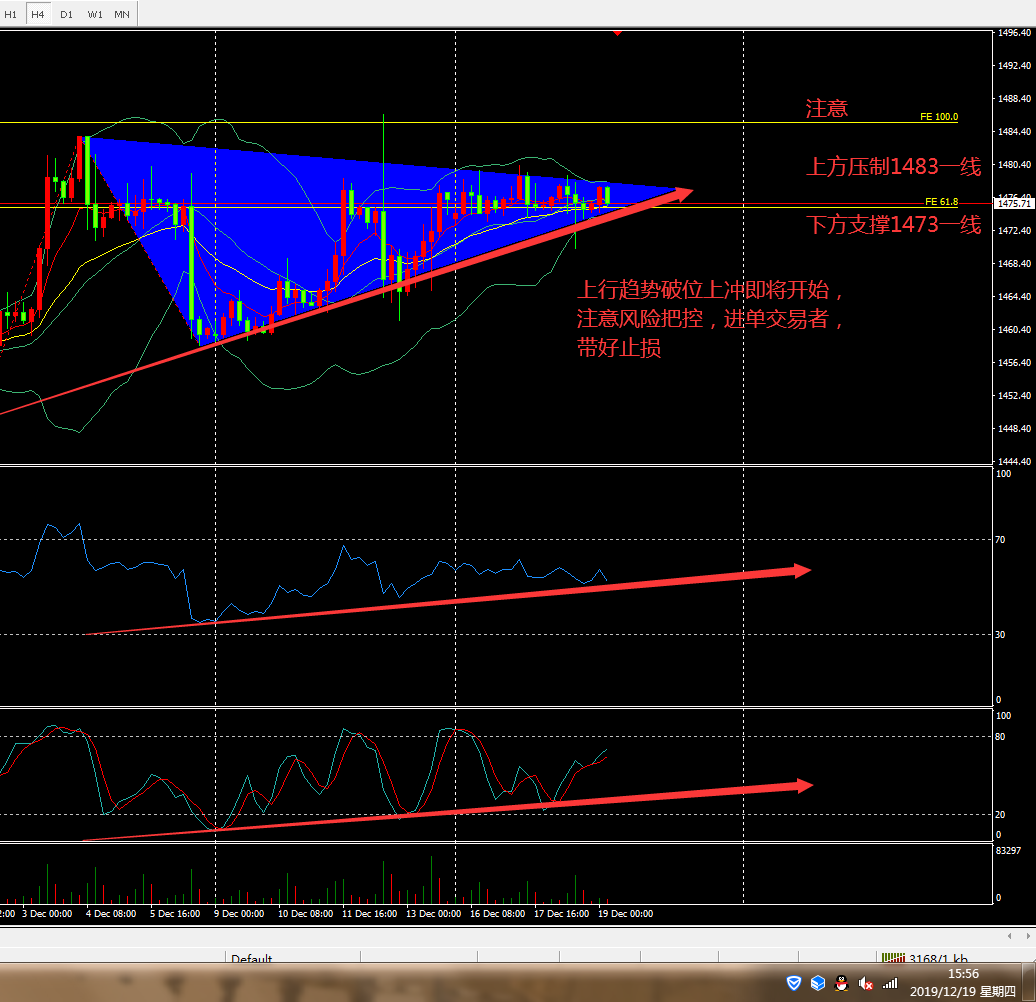
Task: Click the 13 Dec 00:00 time axis label
Action: 433,913
